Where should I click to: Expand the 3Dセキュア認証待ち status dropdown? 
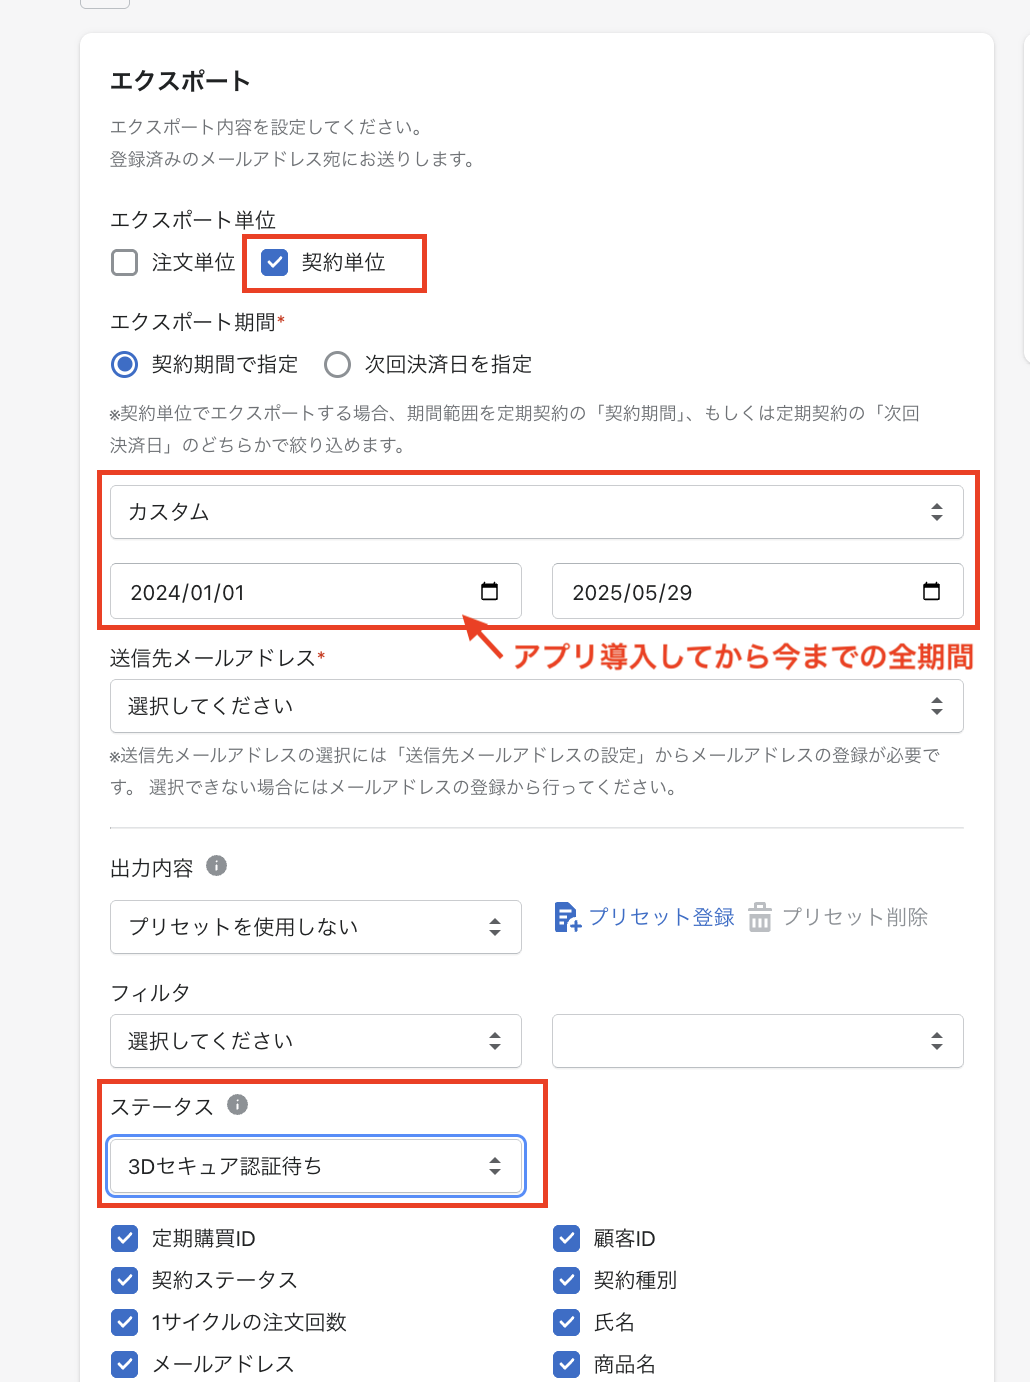coord(315,1166)
